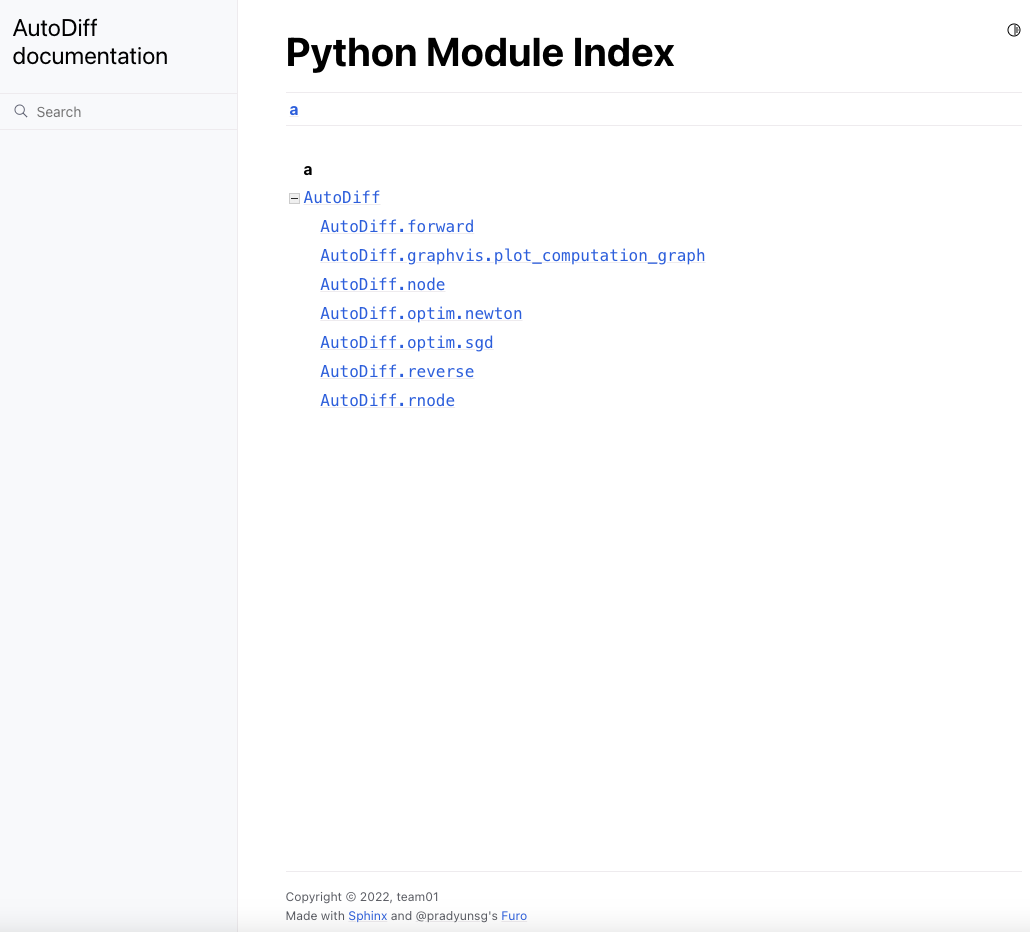The height and width of the screenshot is (932, 1030).
Task: Follow the Sphinx footer link
Action: coord(367,916)
